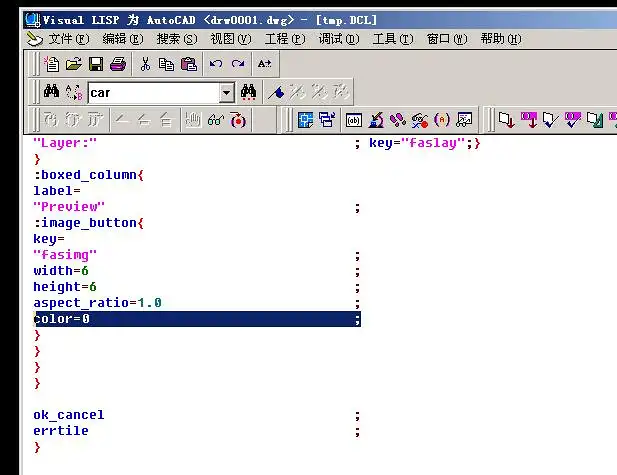Click the Visual LISP title bar icon
617x475 pixels.
(x=33, y=20)
